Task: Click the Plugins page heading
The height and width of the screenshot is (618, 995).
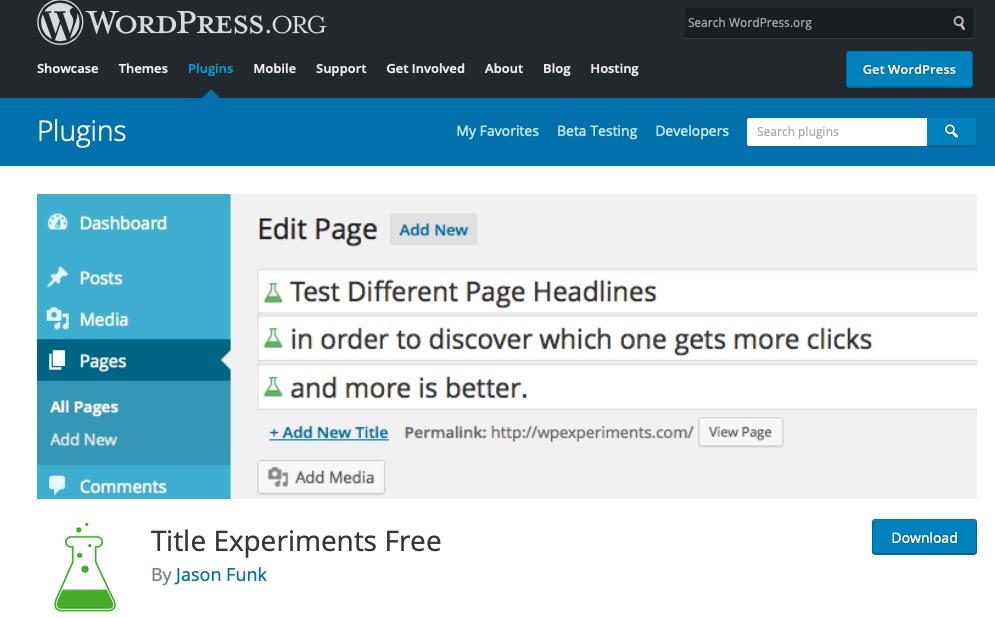Action: tap(82, 131)
